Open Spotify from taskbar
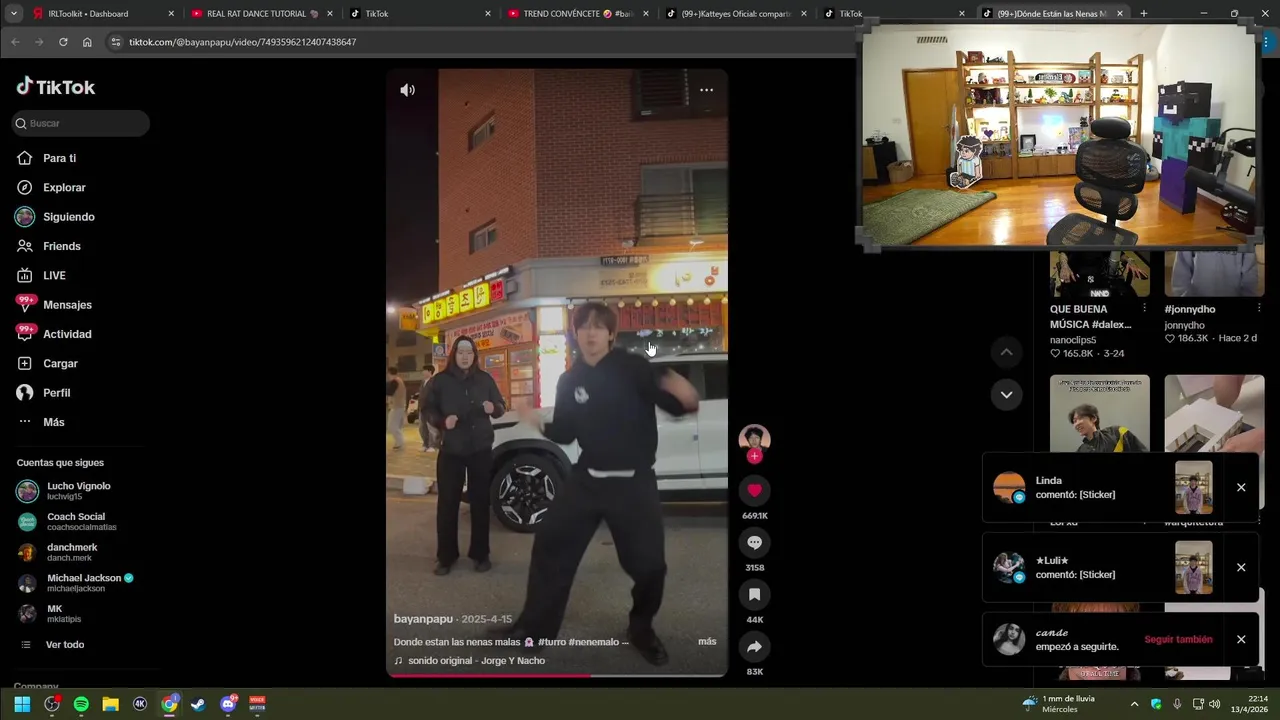The width and height of the screenshot is (1280, 720). pos(81,704)
